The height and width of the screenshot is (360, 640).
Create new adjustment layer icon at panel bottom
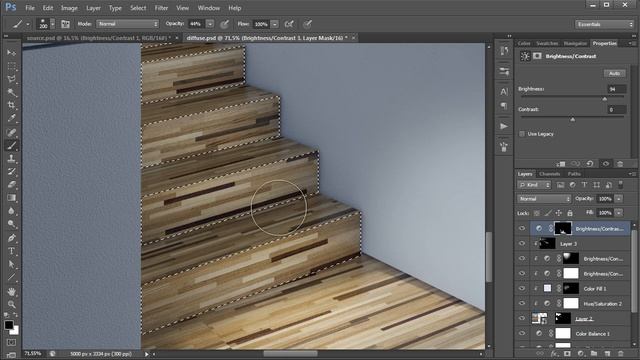580,353
